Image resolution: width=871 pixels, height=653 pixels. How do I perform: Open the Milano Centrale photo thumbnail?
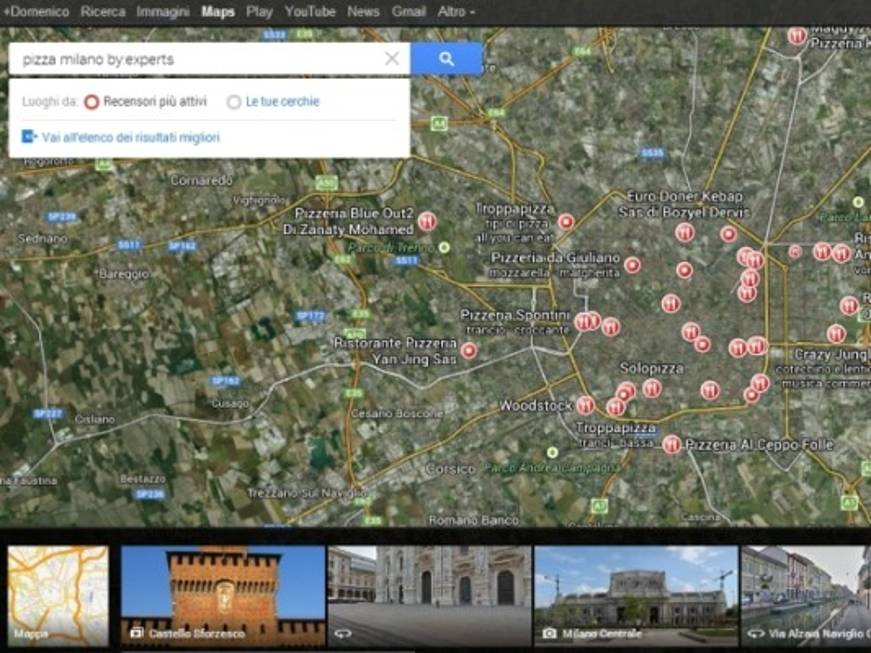pyautogui.click(x=636, y=596)
